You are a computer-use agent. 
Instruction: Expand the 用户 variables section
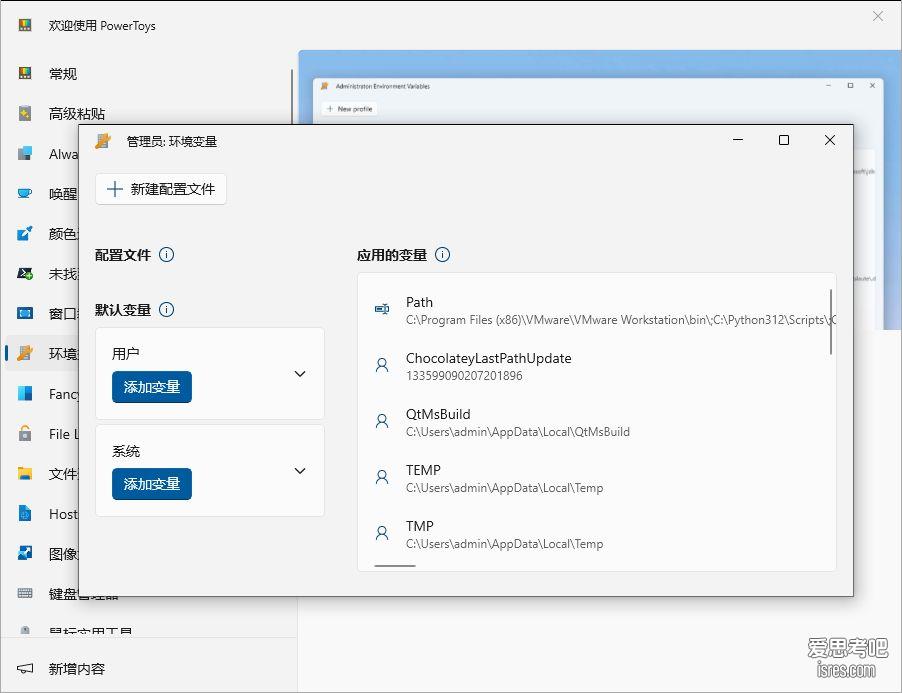click(300, 374)
